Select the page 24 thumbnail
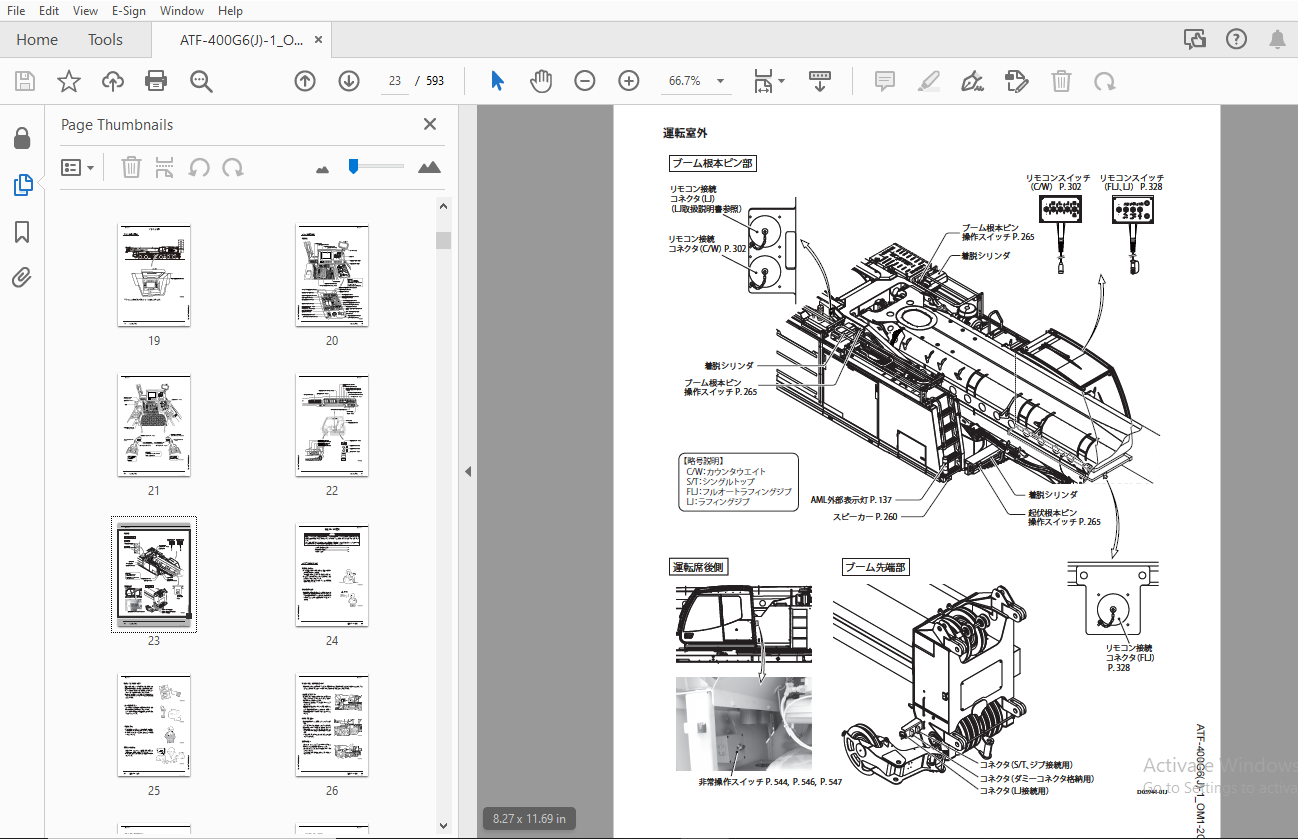 point(332,575)
